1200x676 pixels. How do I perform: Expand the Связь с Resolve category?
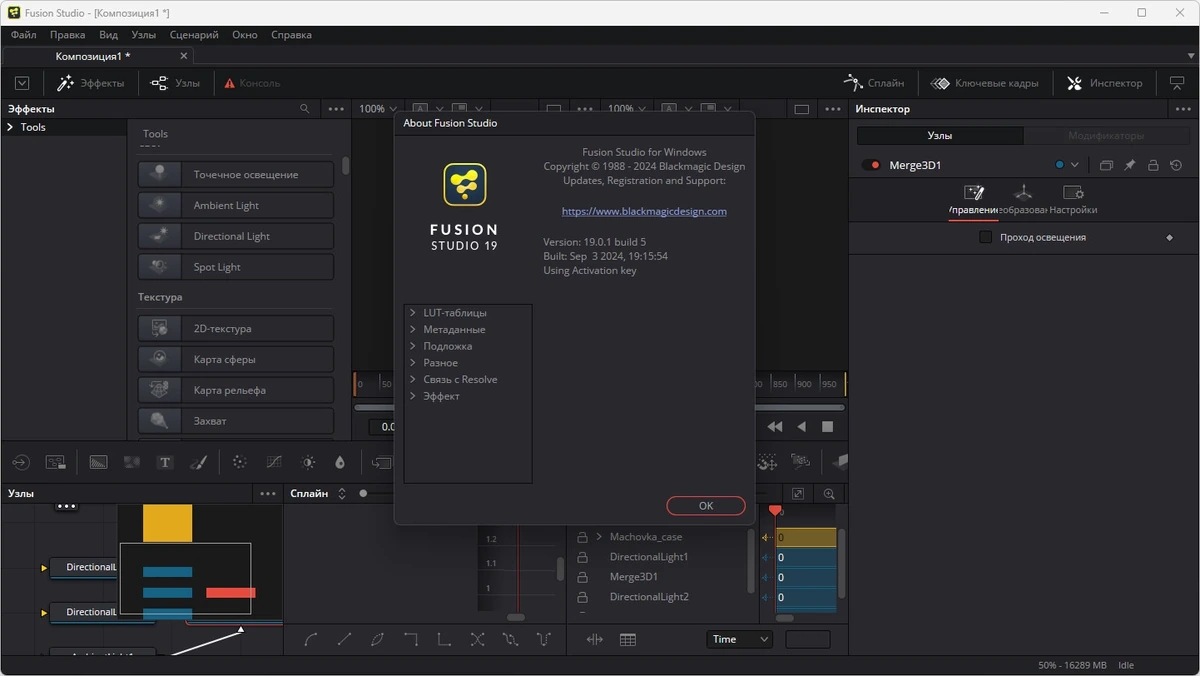412,379
